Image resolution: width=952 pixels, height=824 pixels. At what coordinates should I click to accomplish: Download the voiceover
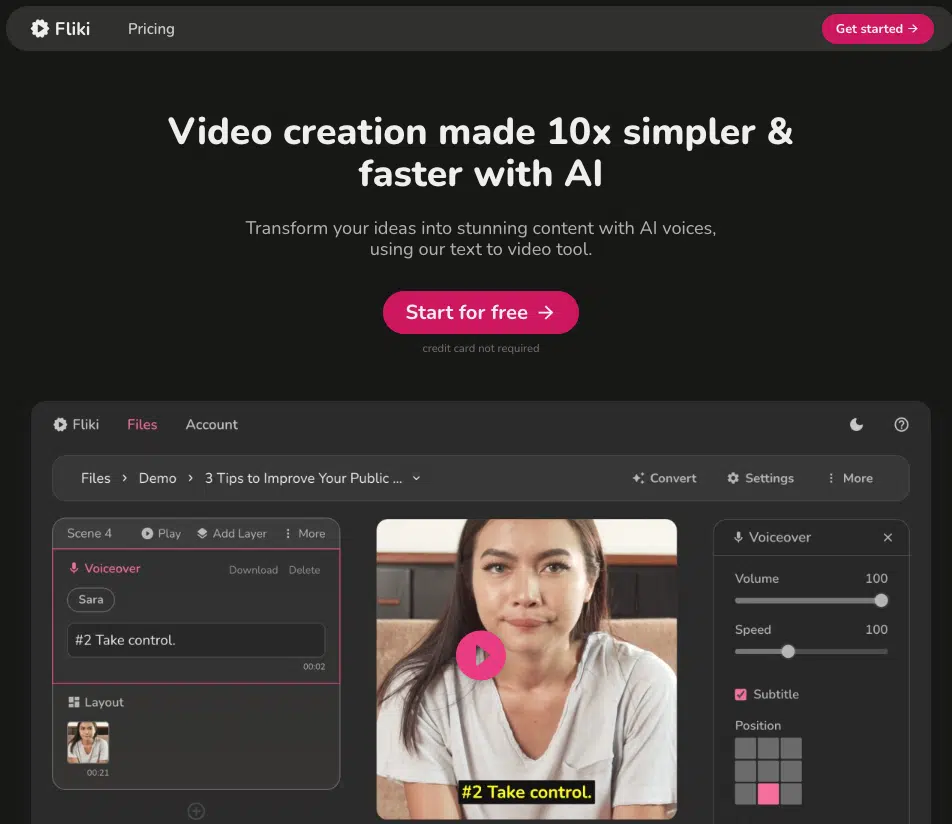(x=253, y=570)
